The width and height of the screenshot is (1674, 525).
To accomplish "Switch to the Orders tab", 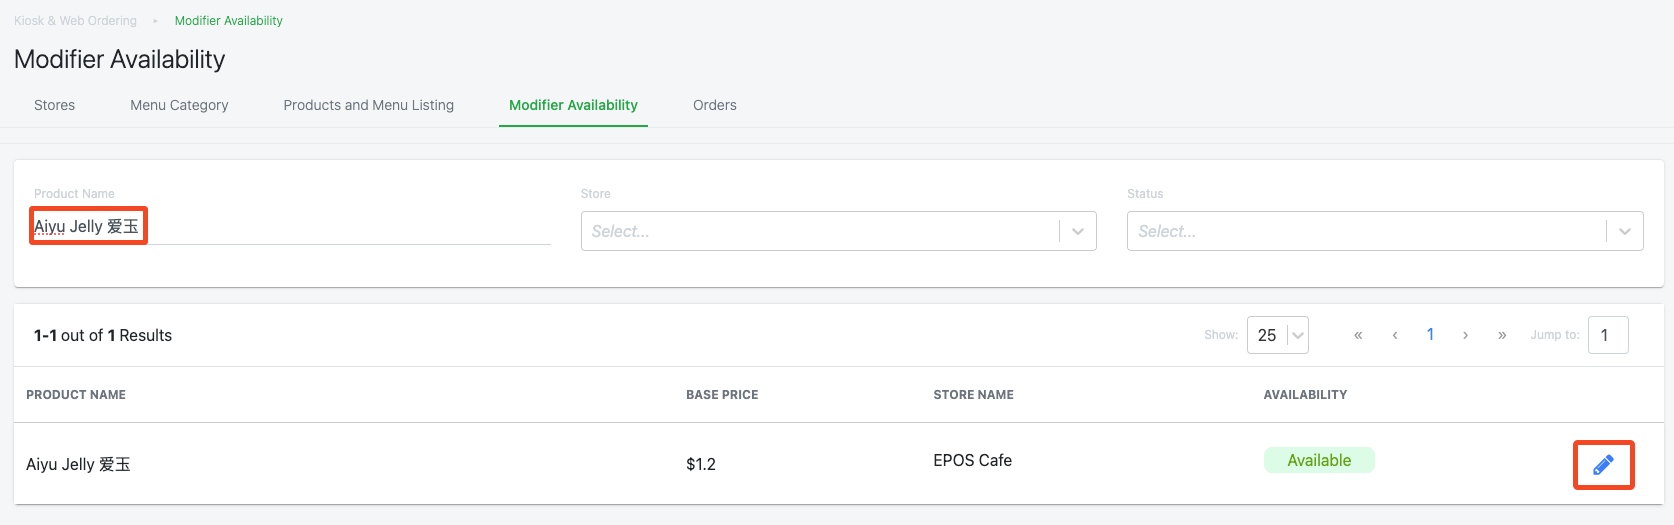I will coord(715,105).
